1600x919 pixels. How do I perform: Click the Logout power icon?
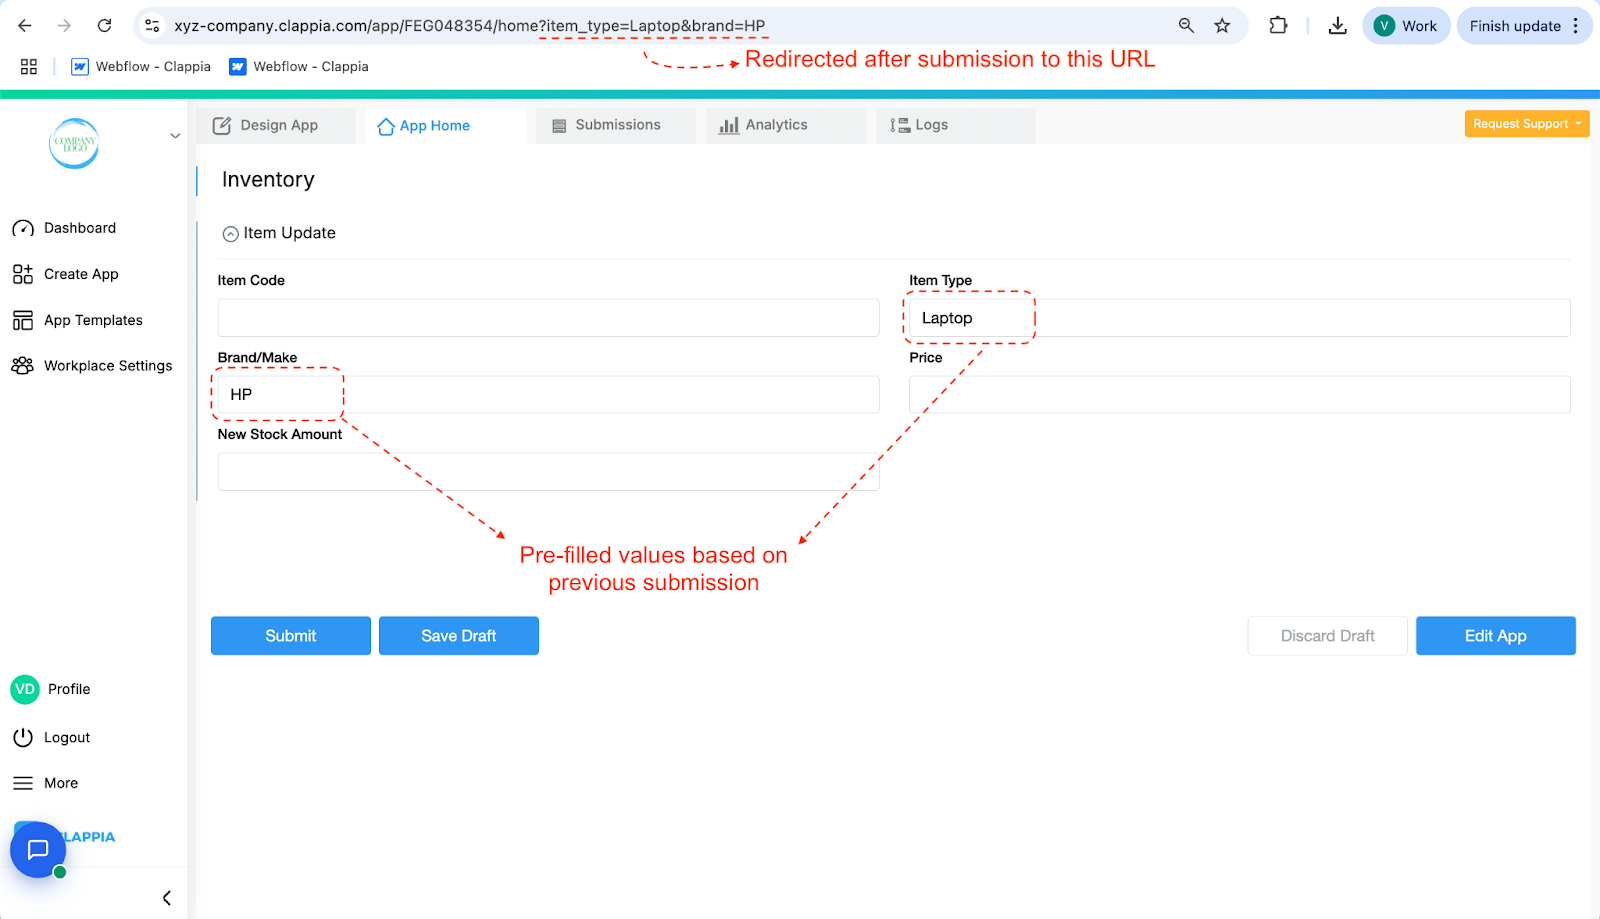pos(23,737)
